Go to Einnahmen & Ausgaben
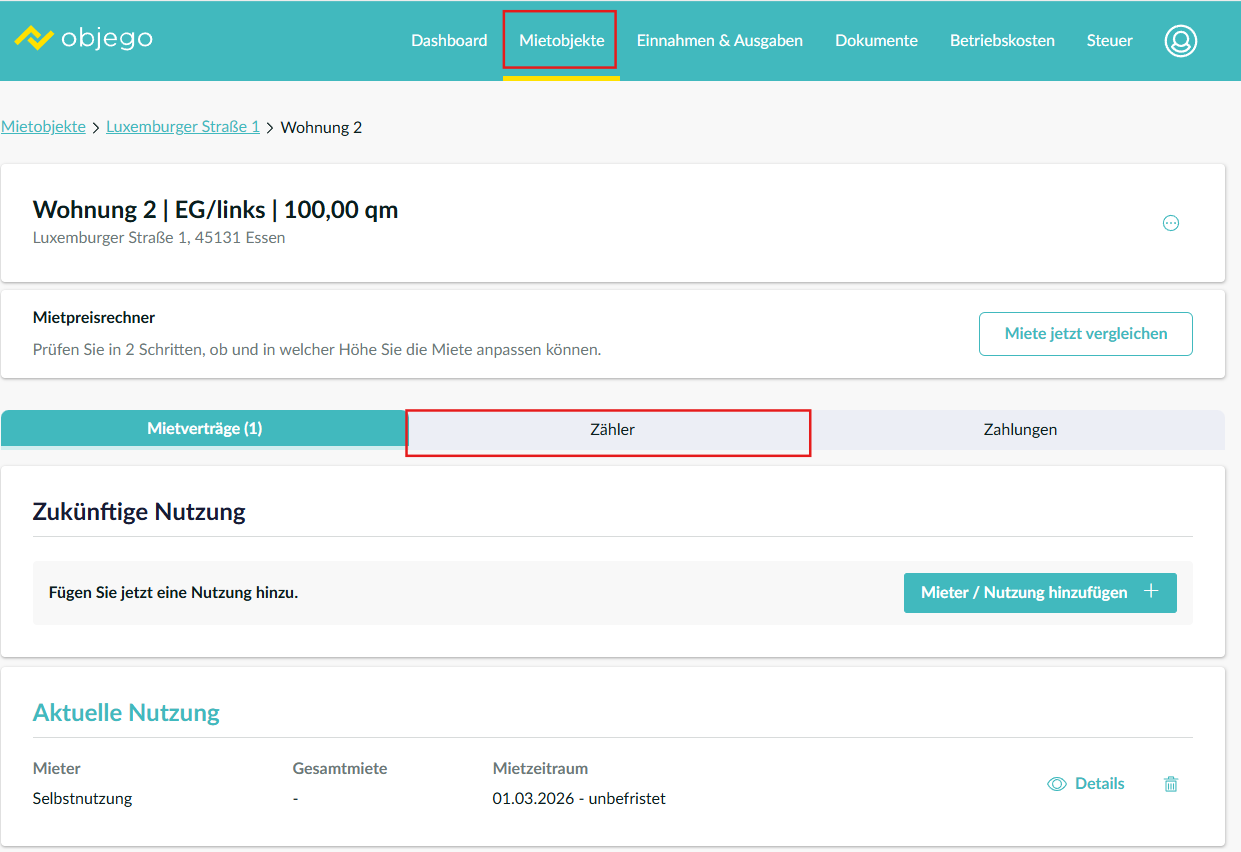Viewport: 1241px width, 852px height. (x=719, y=41)
